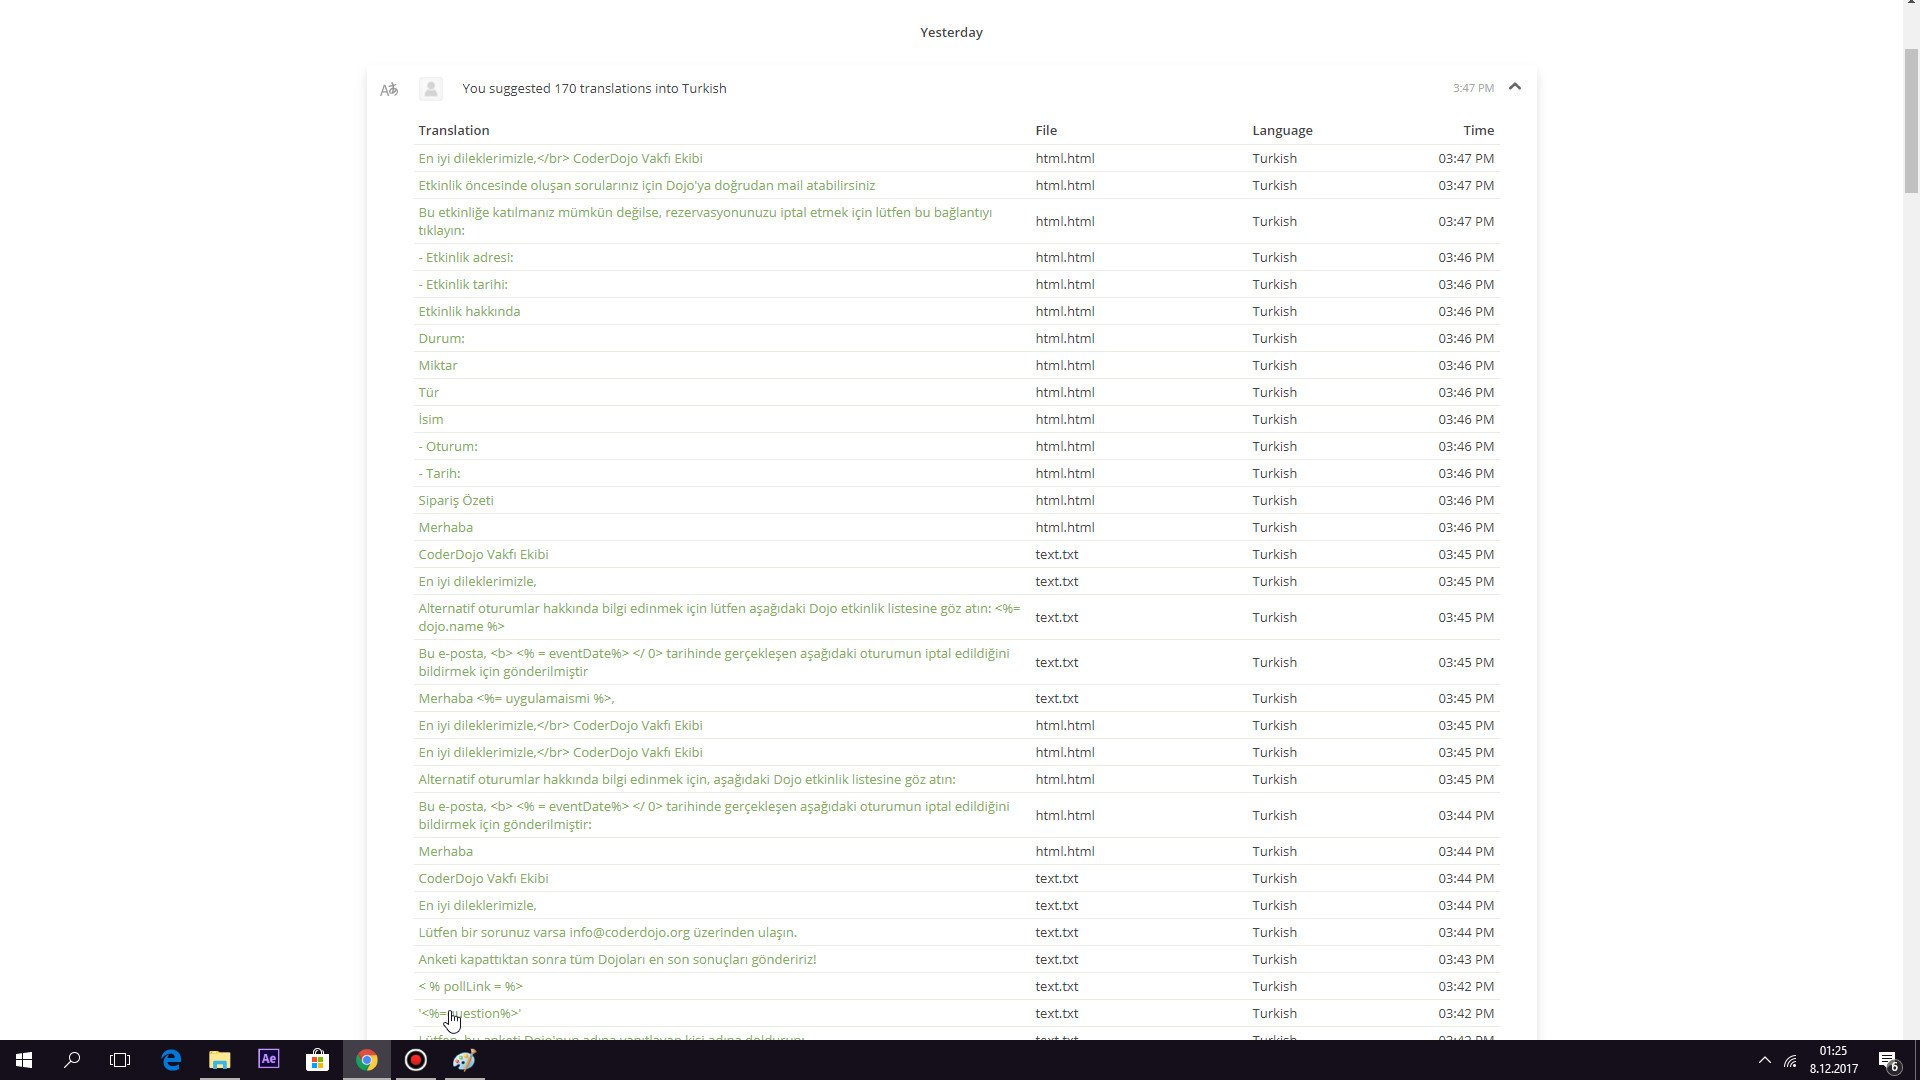Click 'You suggested 170 translations into Turkish' text
The width and height of the screenshot is (1920, 1080).
click(x=594, y=89)
